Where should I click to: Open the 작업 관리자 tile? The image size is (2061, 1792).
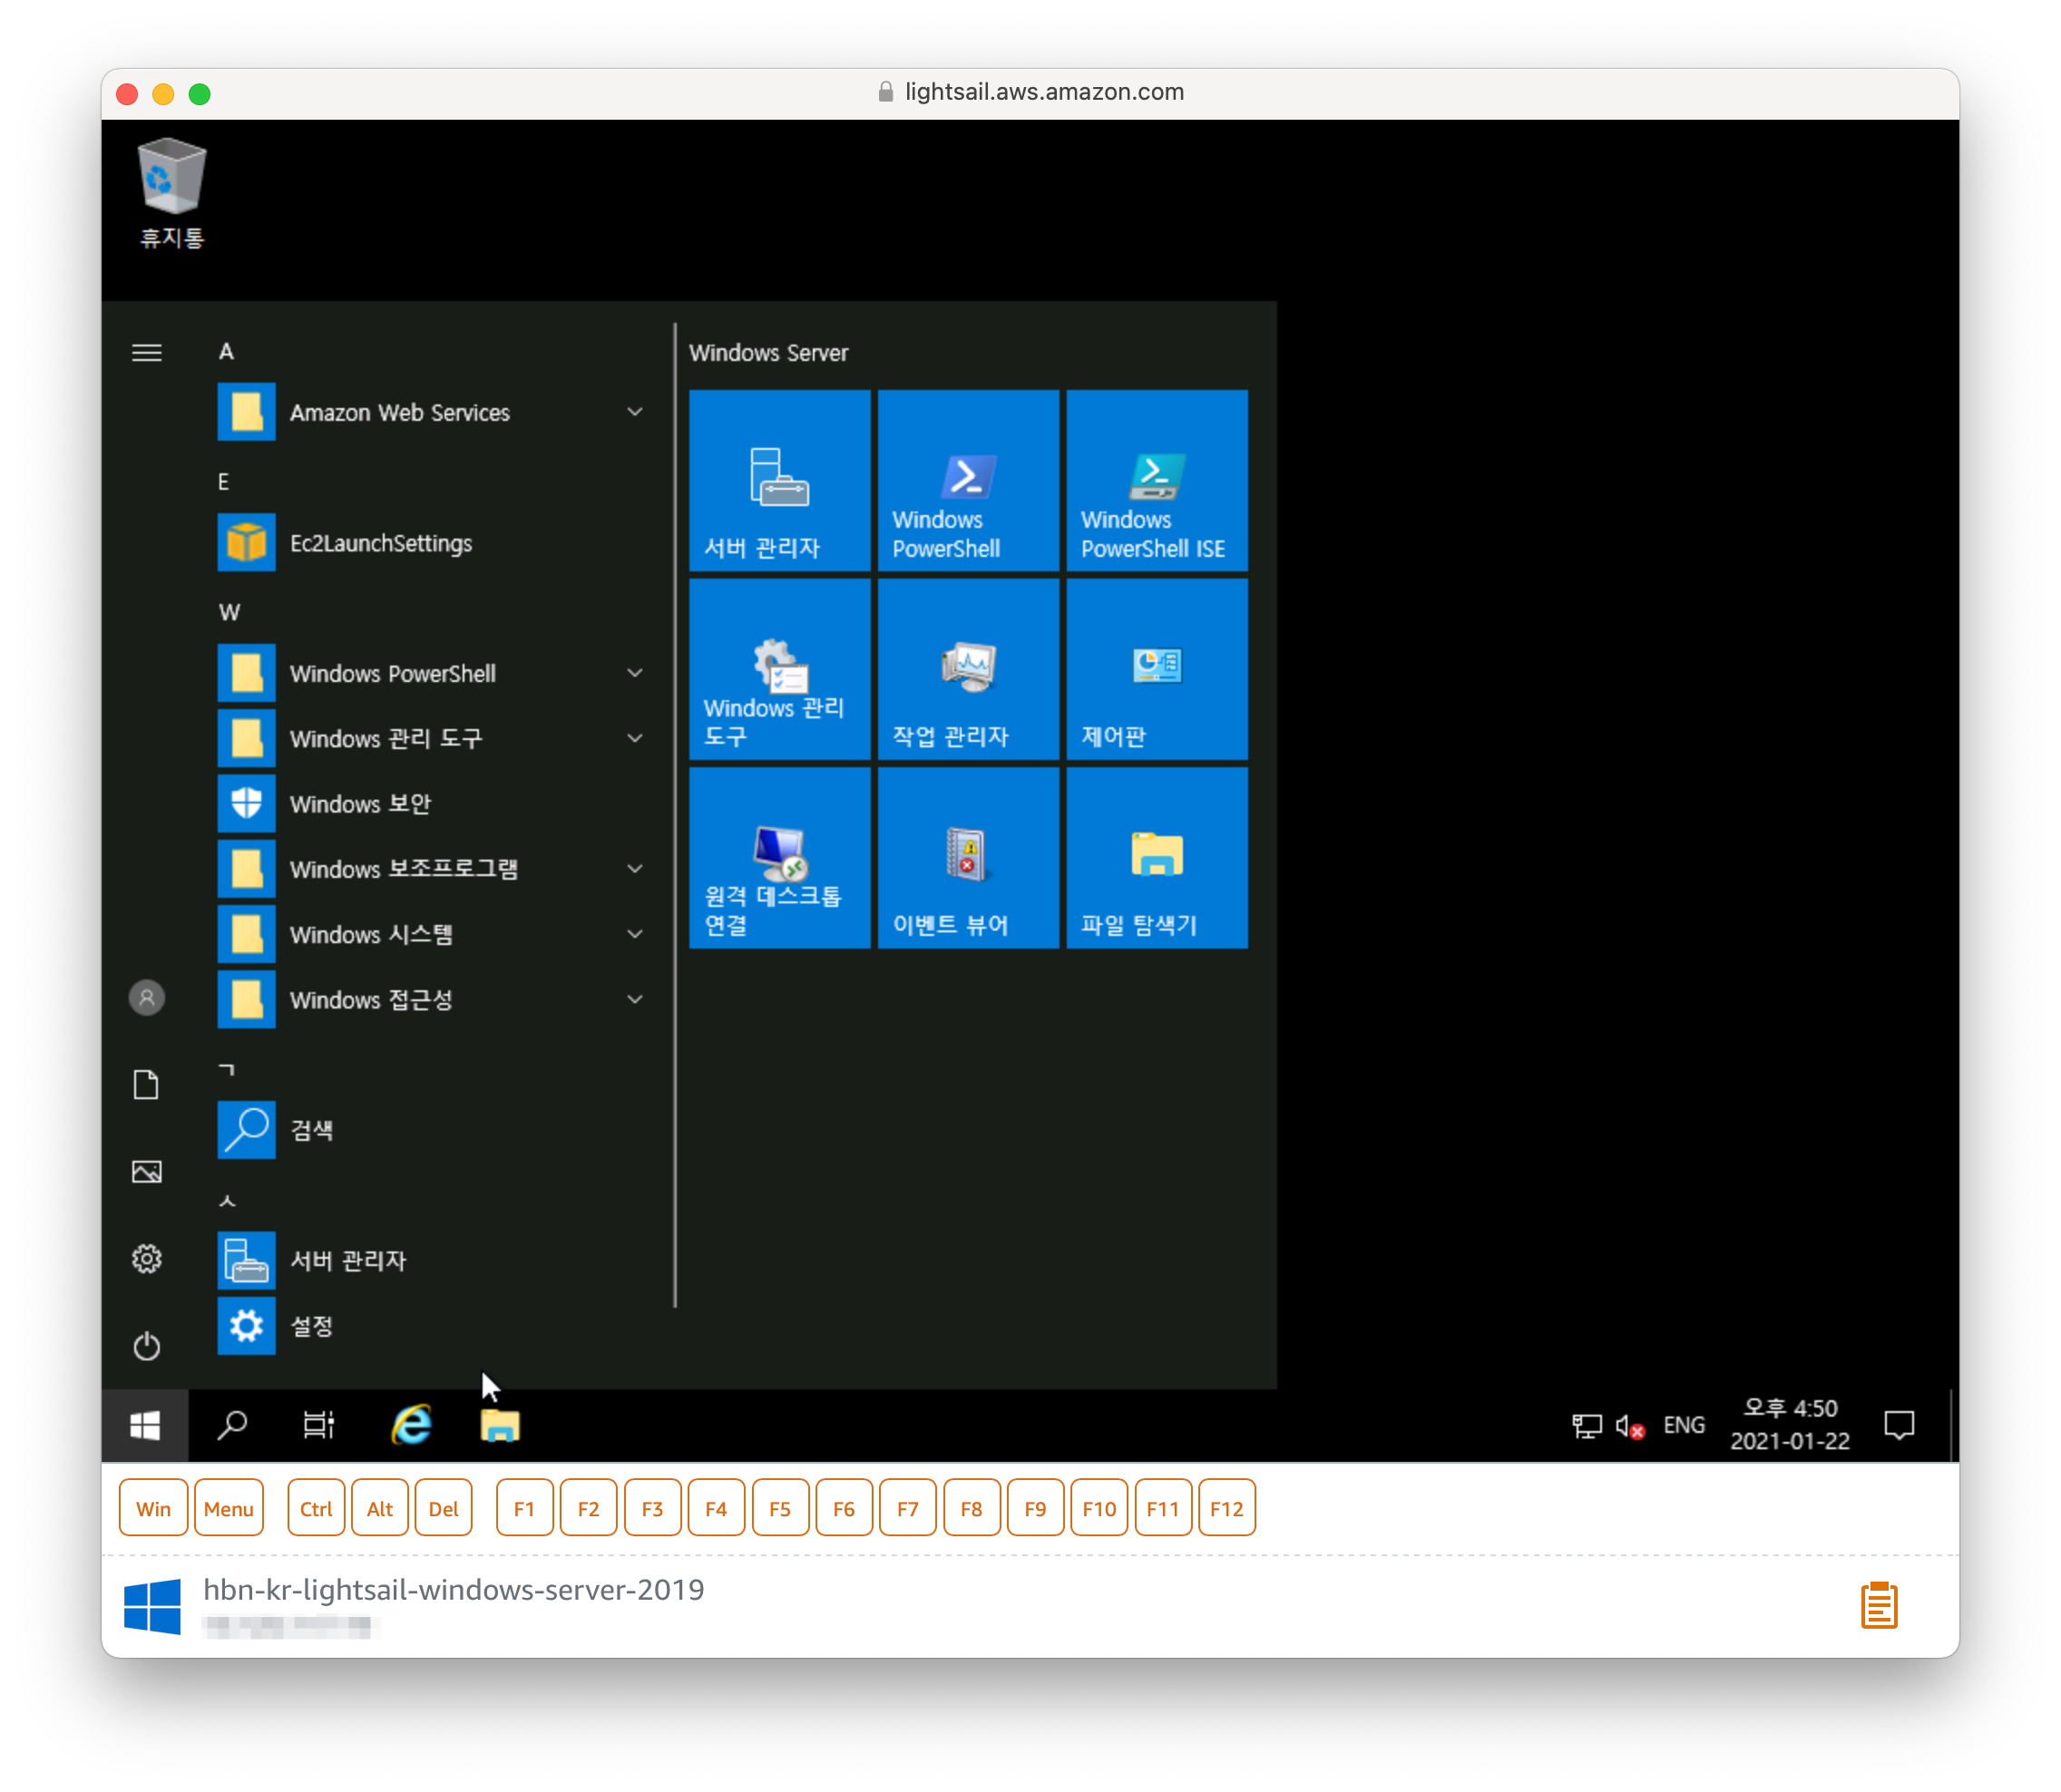(x=968, y=669)
